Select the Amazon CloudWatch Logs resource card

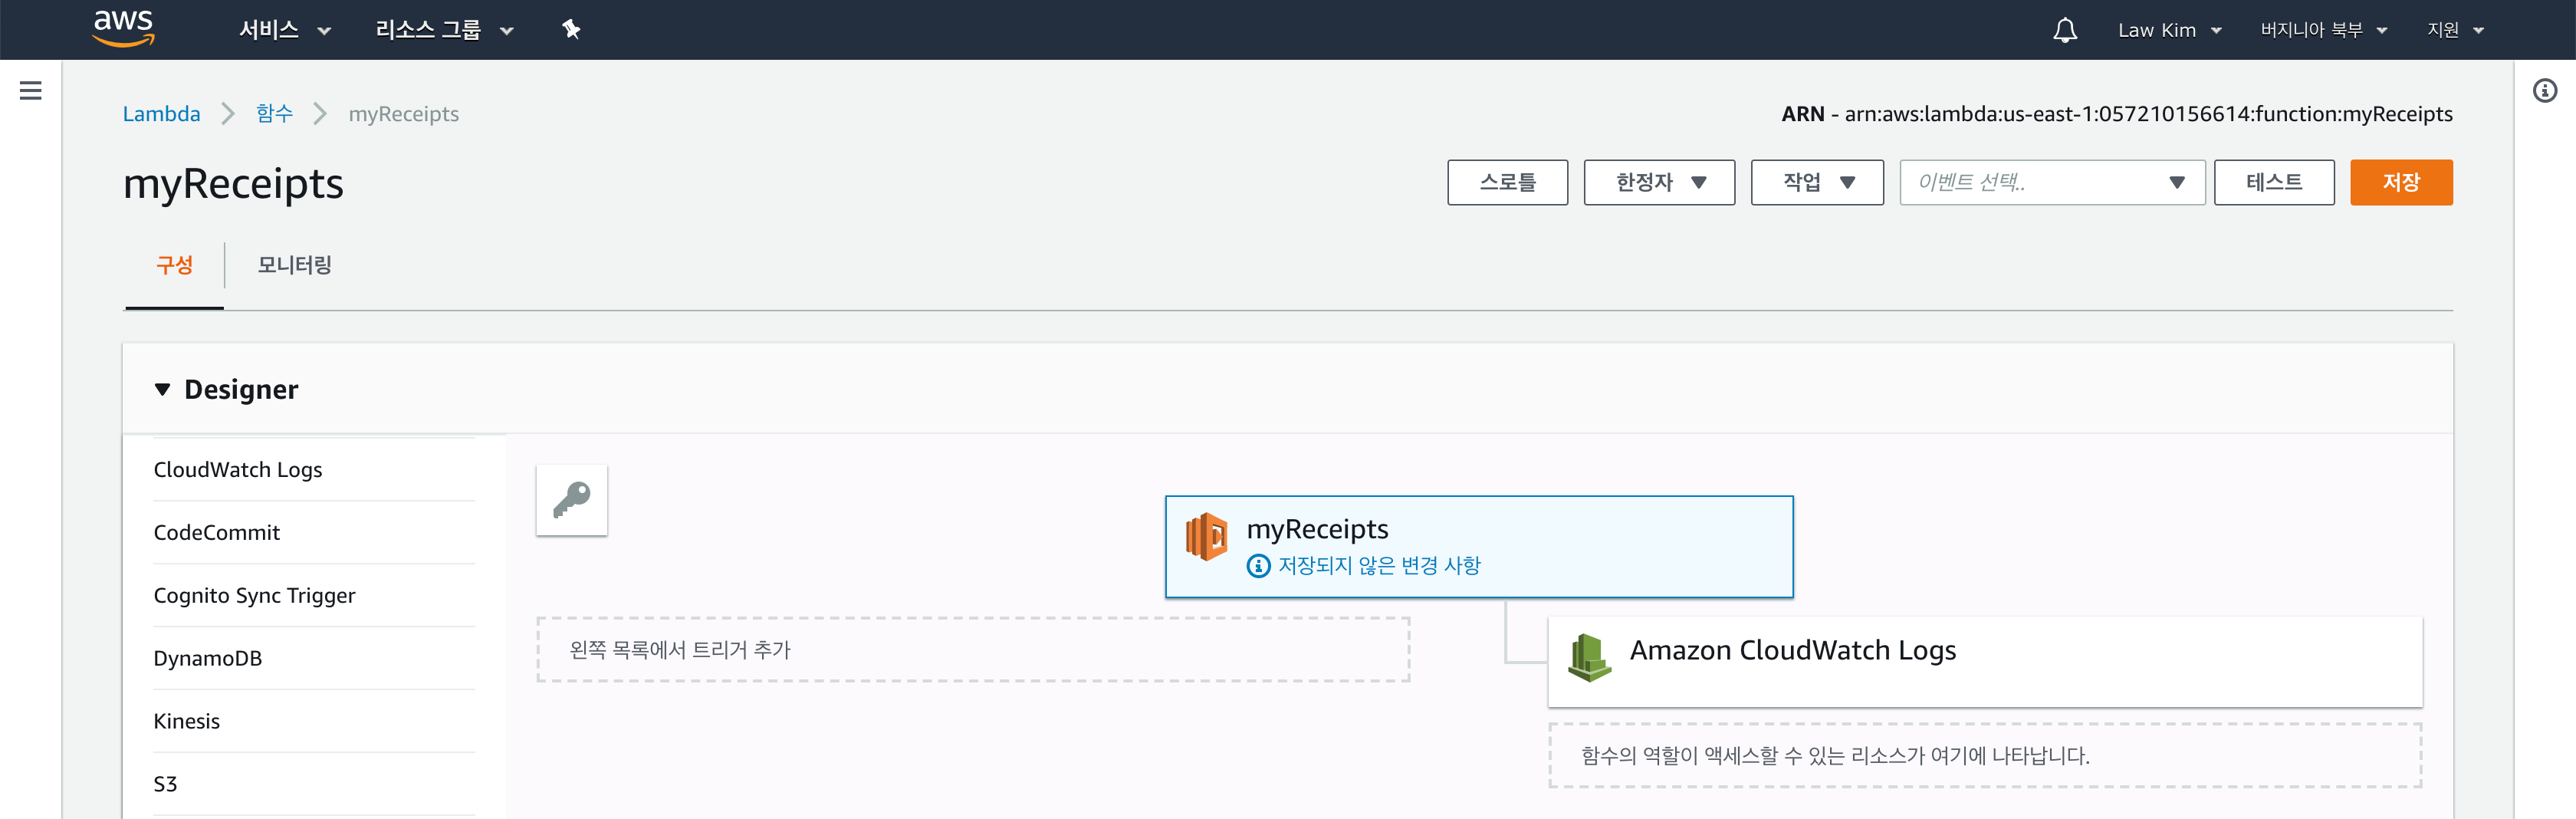click(x=1985, y=661)
